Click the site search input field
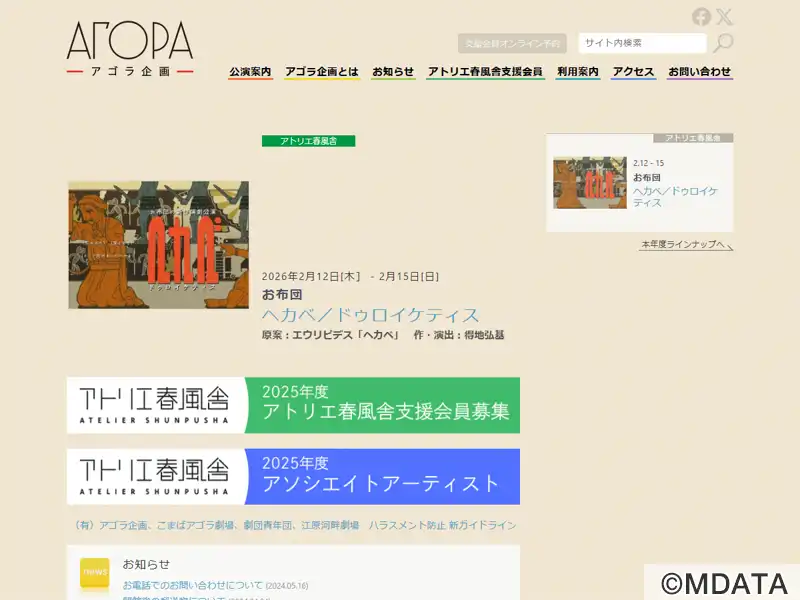 [x=642, y=43]
